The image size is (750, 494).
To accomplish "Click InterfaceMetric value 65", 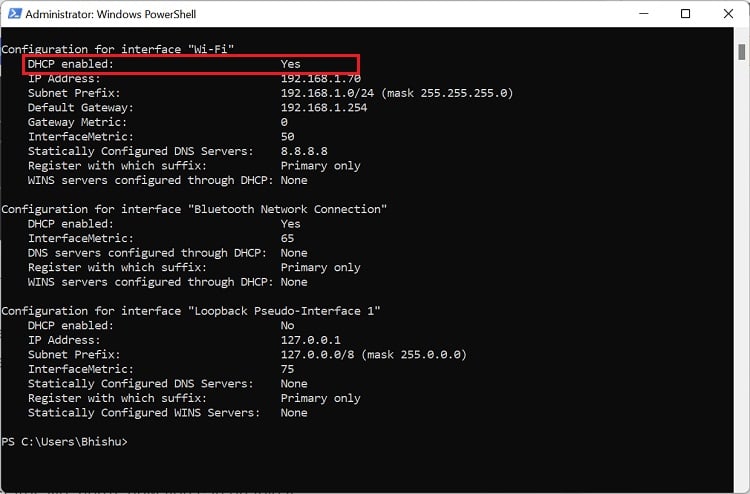I will click(287, 238).
